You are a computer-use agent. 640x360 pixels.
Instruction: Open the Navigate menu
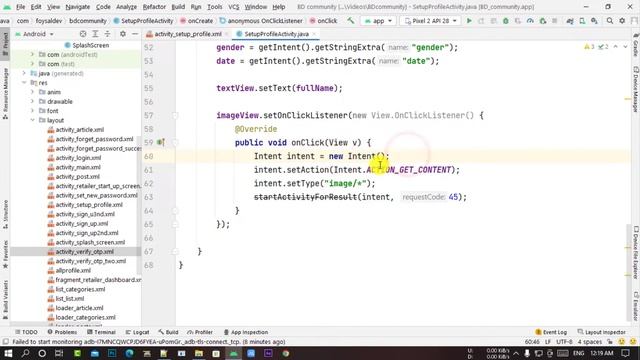tap(78, 7)
